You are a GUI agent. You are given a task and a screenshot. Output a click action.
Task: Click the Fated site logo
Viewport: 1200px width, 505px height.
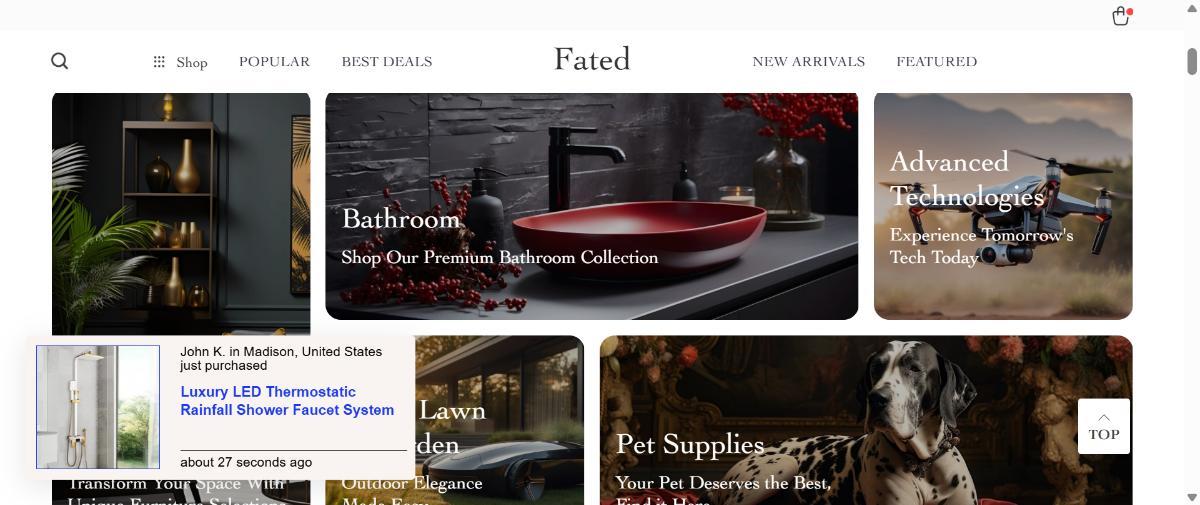click(592, 59)
